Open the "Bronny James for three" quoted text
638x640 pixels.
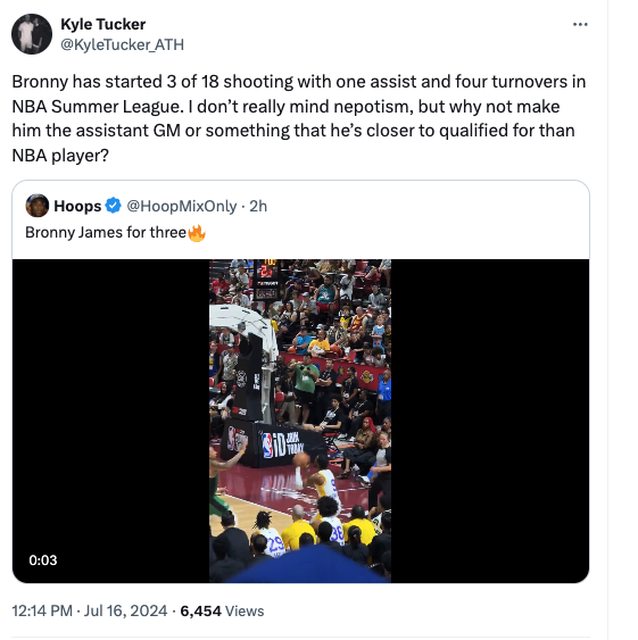tap(105, 233)
